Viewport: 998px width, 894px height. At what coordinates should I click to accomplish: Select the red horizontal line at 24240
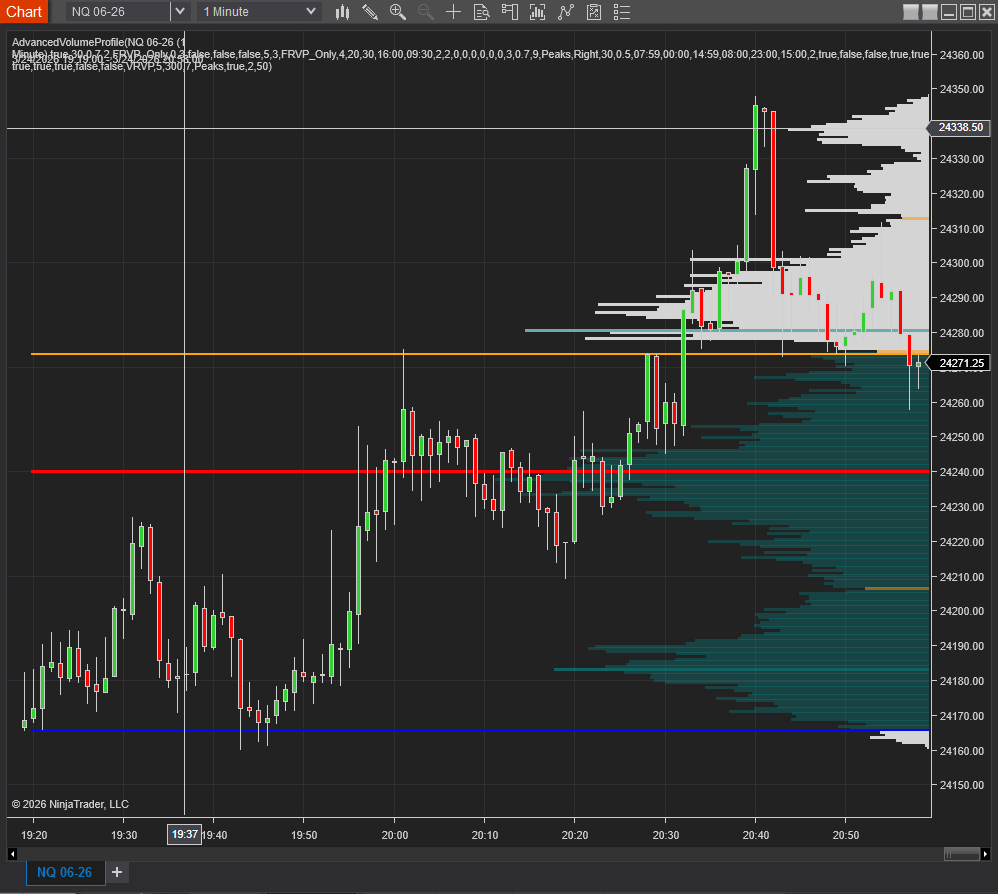(x=481, y=471)
